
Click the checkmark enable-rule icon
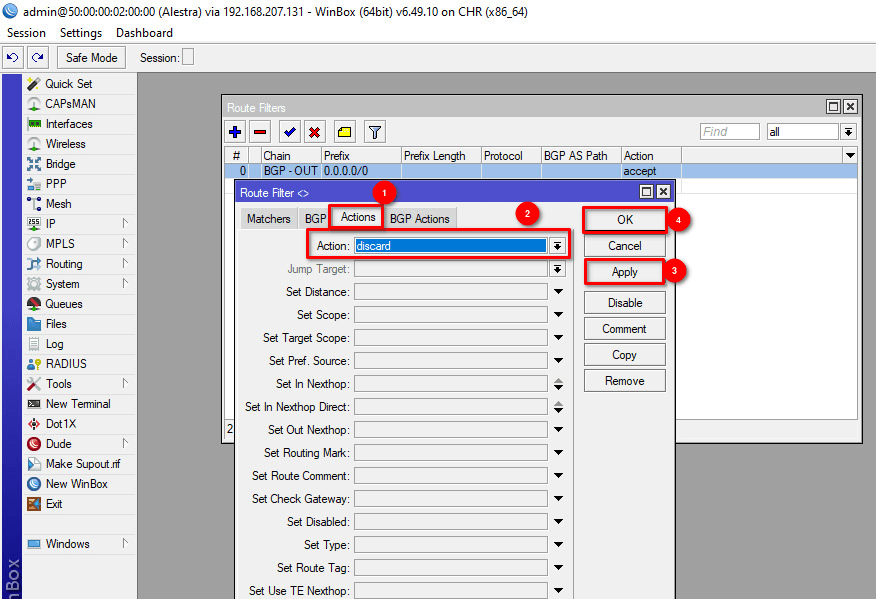(289, 131)
